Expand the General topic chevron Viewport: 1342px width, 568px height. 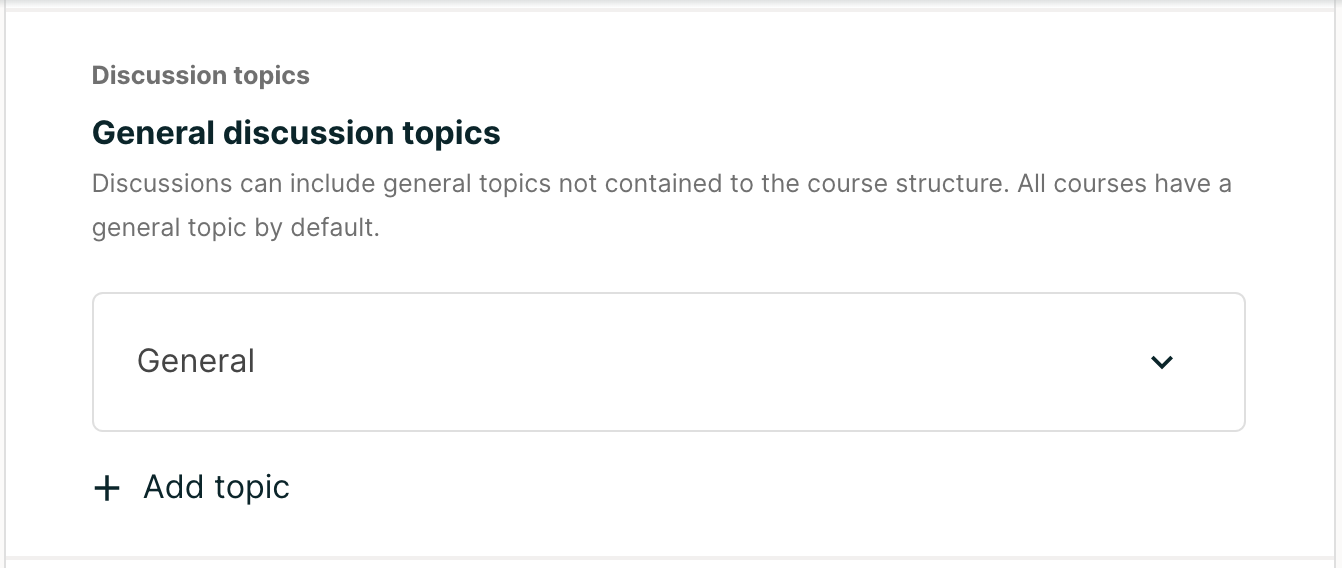1161,362
